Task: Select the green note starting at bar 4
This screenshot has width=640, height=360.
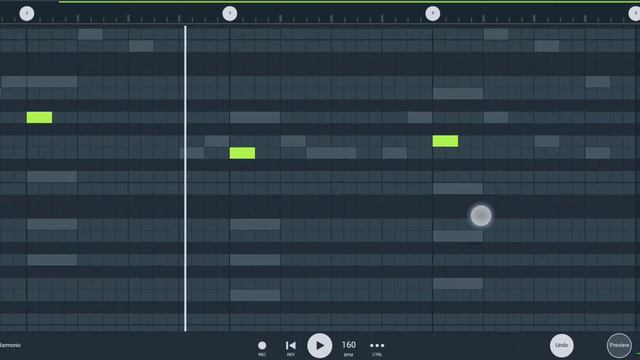Action: point(445,141)
